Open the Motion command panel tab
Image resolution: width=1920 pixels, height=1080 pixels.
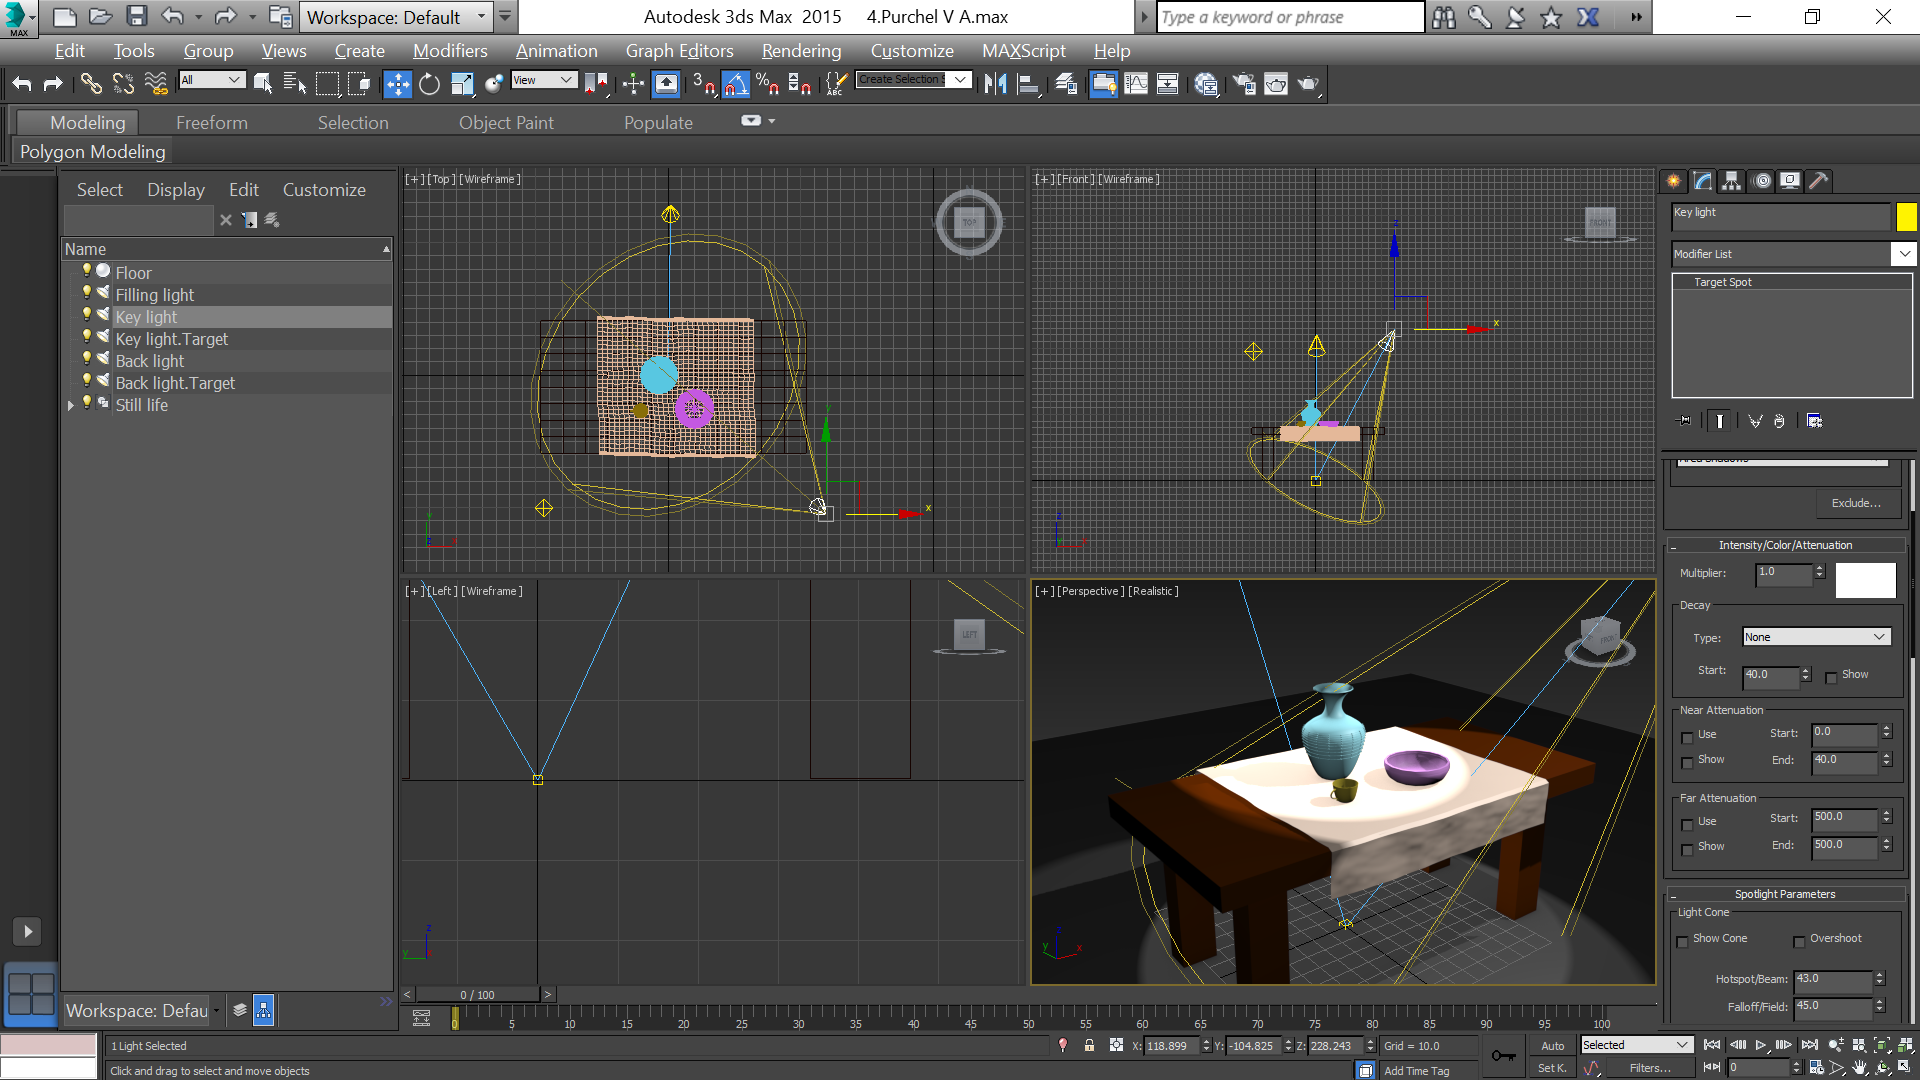(1762, 181)
